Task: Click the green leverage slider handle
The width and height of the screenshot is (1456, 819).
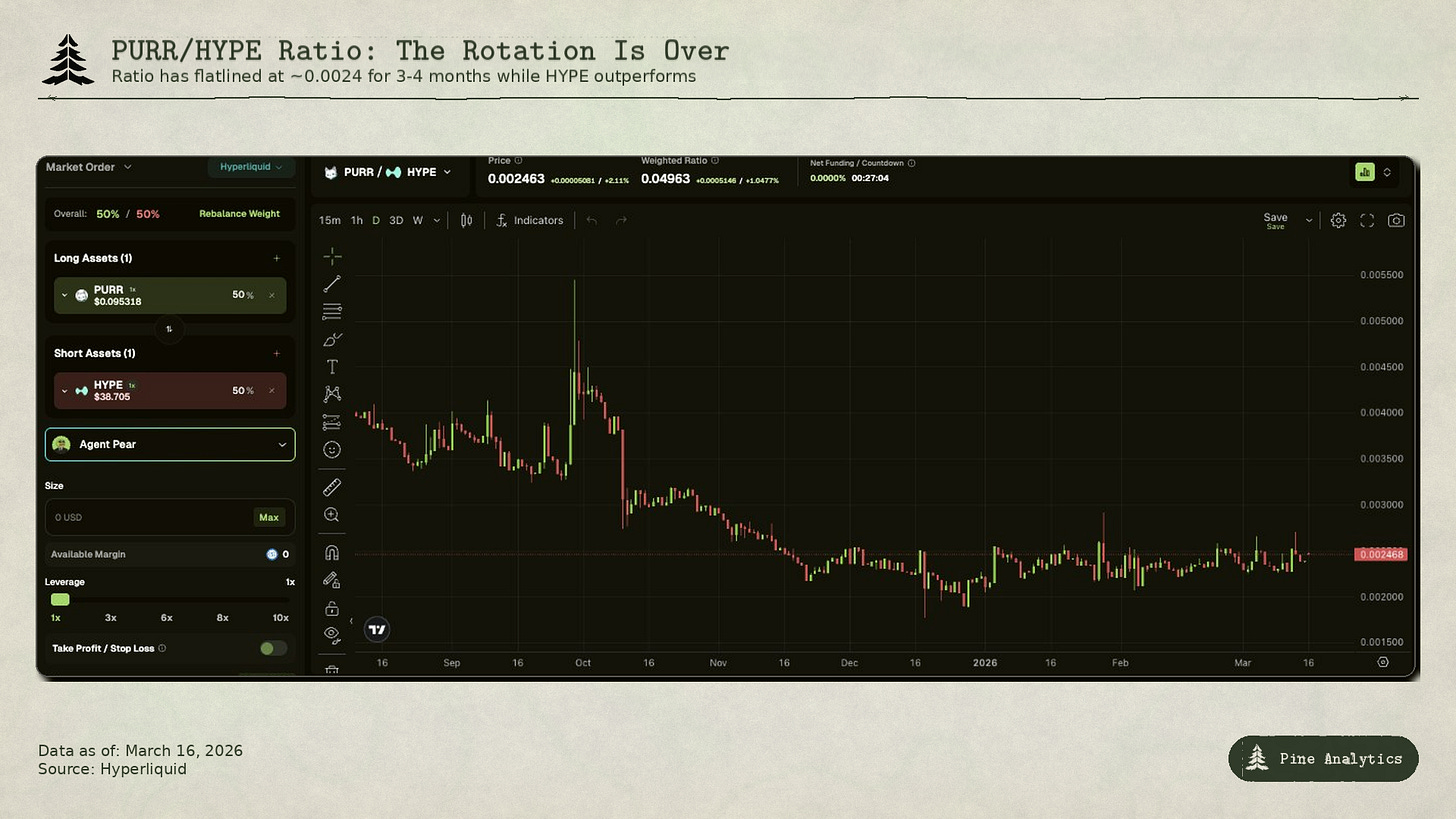Action: tap(60, 599)
